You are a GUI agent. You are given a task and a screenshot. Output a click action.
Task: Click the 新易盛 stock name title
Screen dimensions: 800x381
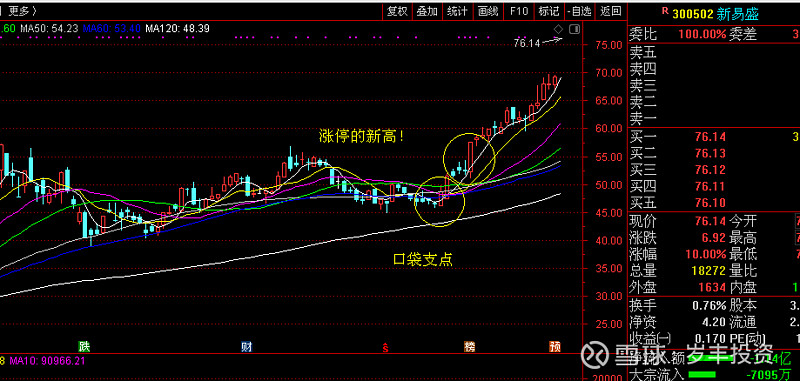tap(738, 13)
